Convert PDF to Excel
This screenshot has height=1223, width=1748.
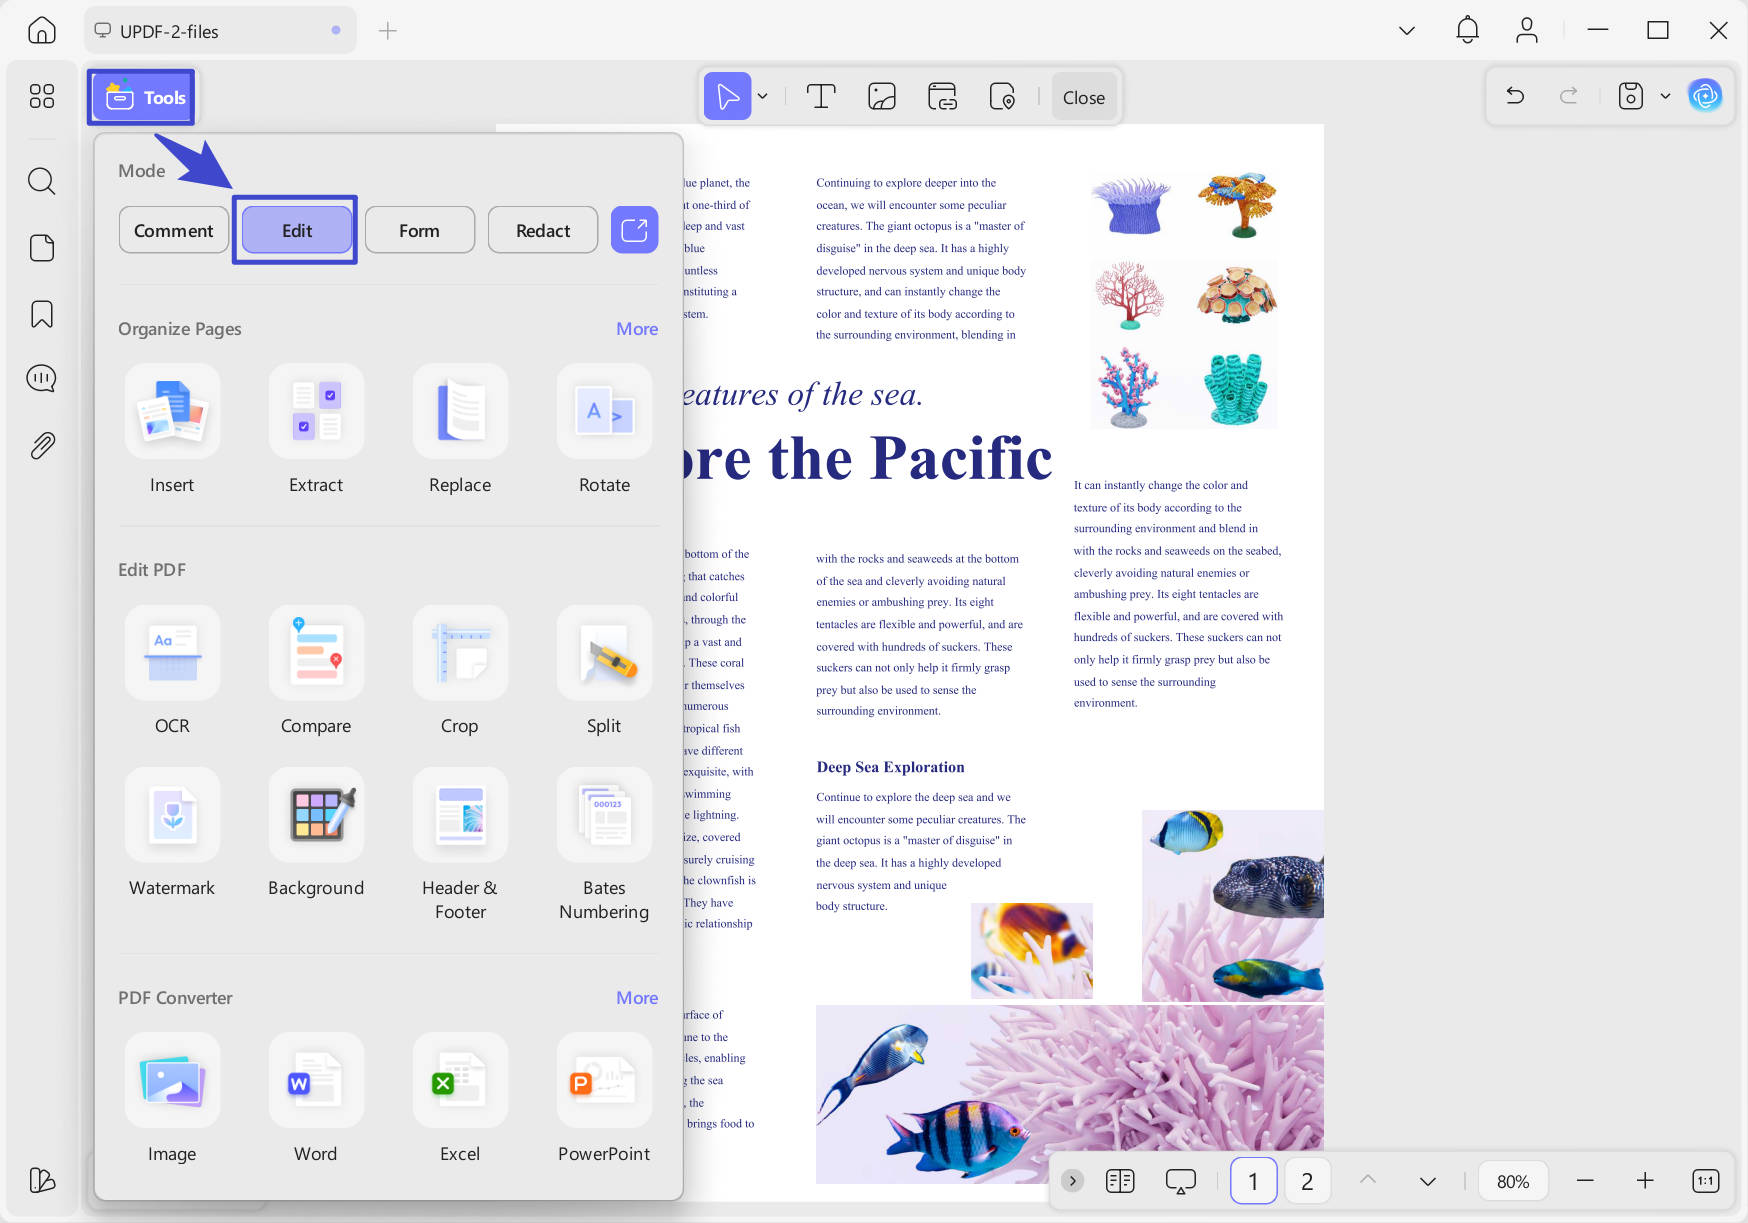(x=460, y=1100)
